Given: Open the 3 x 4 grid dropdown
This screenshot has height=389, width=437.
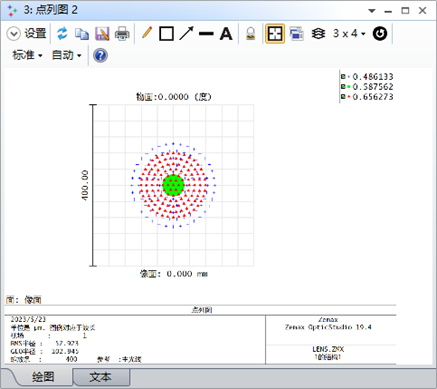Looking at the screenshot, I should pyautogui.click(x=349, y=33).
